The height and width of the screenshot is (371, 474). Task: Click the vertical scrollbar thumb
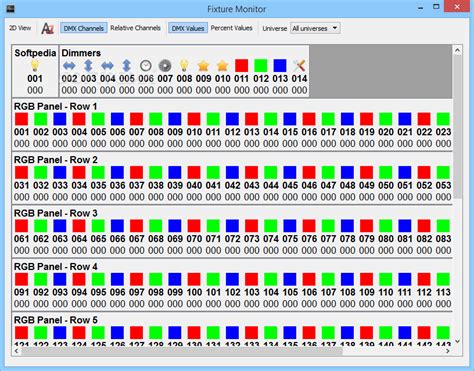point(457,127)
